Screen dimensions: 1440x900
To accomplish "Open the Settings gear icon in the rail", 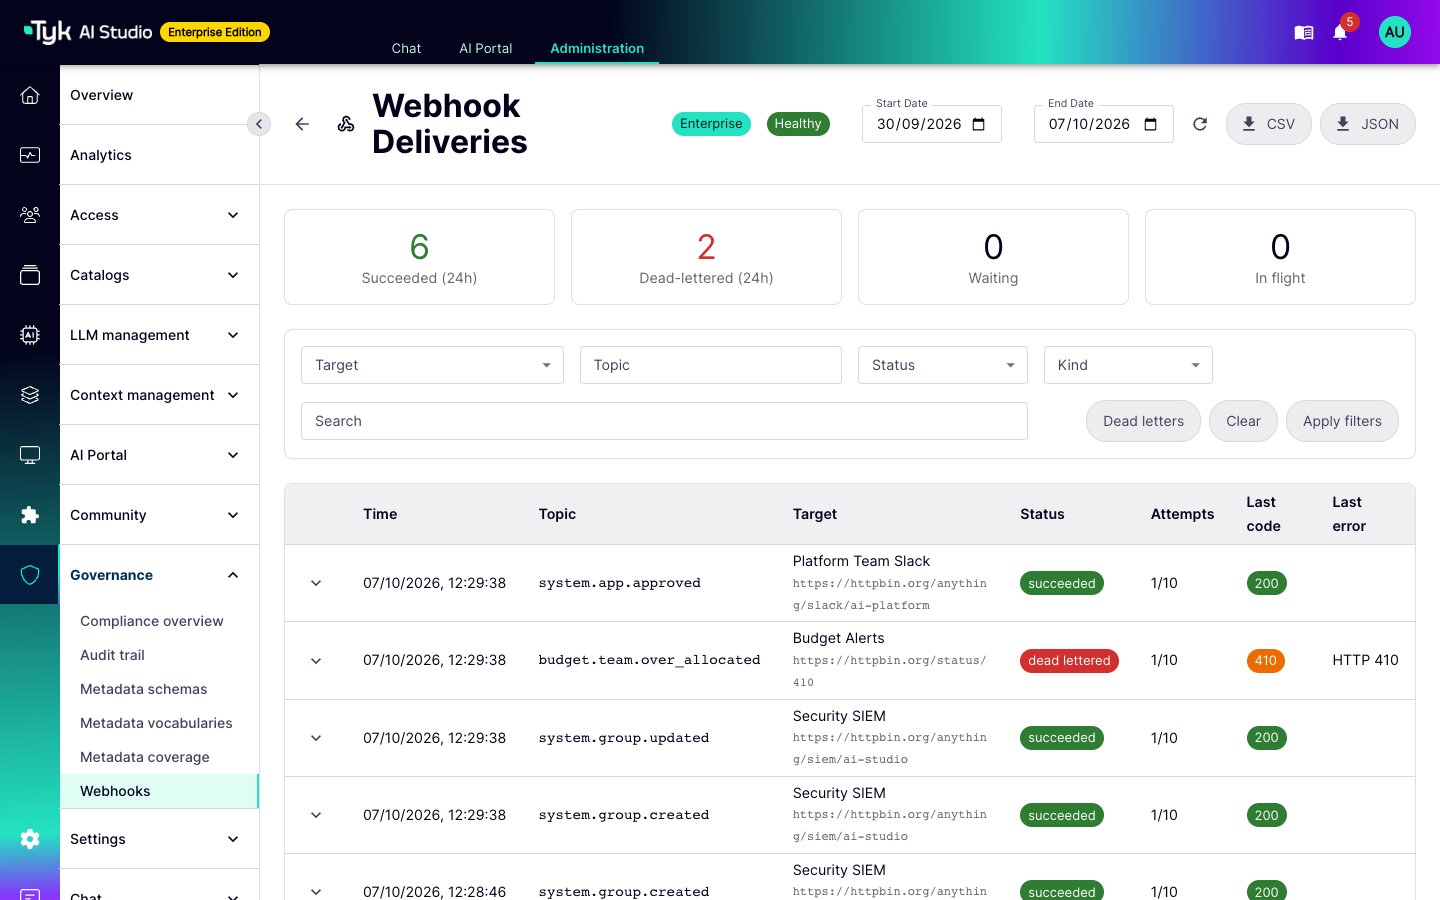I will 30,839.
